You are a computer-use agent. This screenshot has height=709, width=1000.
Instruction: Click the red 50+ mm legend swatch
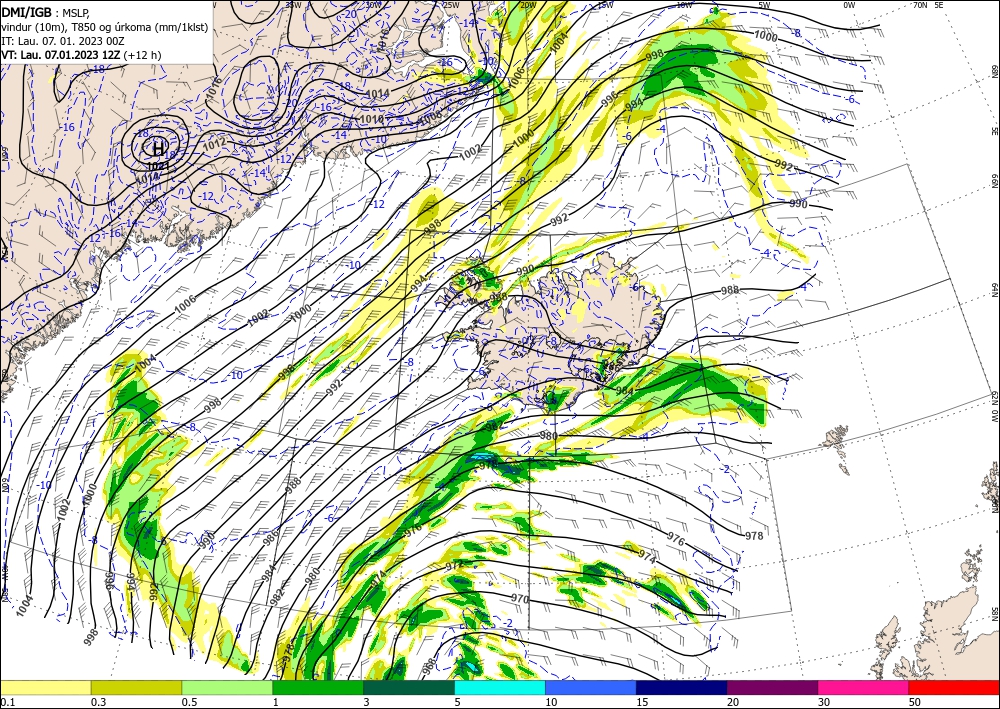(954, 687)
